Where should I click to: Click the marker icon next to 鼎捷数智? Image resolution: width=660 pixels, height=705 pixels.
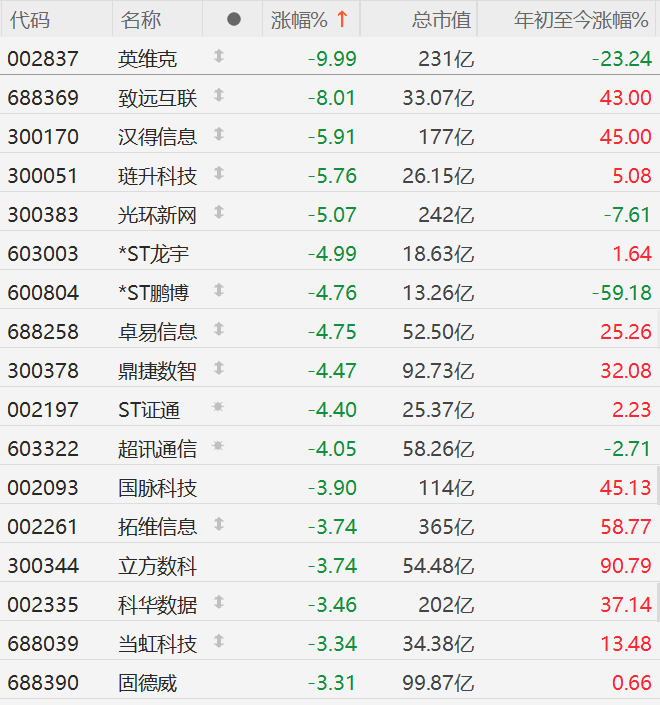point(219,369)
